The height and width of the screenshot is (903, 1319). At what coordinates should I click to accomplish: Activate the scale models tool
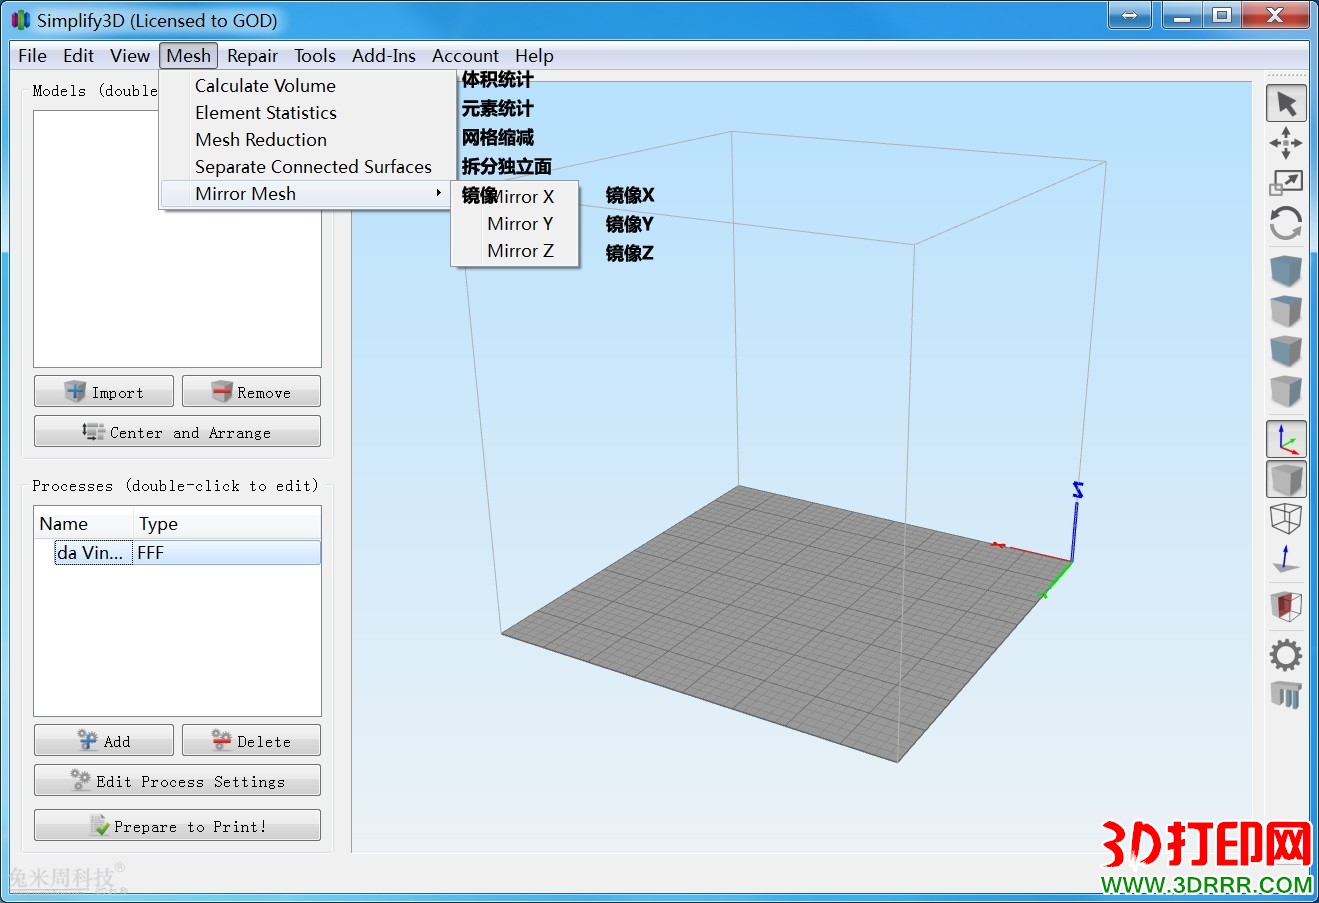click(1286, 183)
